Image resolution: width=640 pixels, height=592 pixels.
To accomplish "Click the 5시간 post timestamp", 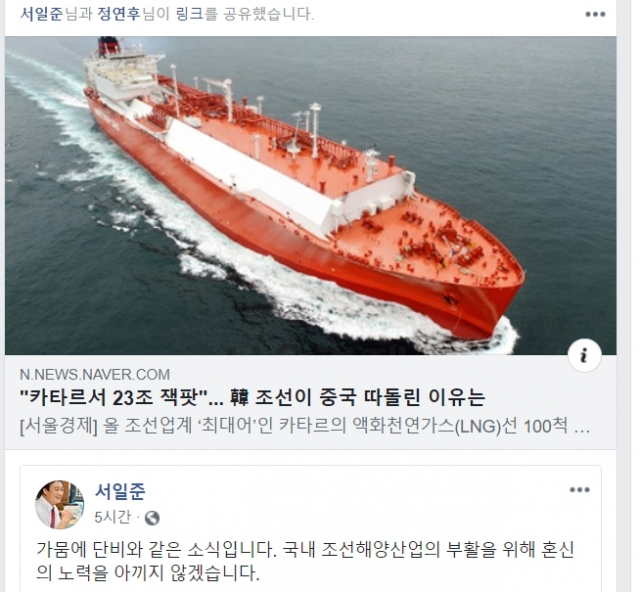I will (112, 517).
